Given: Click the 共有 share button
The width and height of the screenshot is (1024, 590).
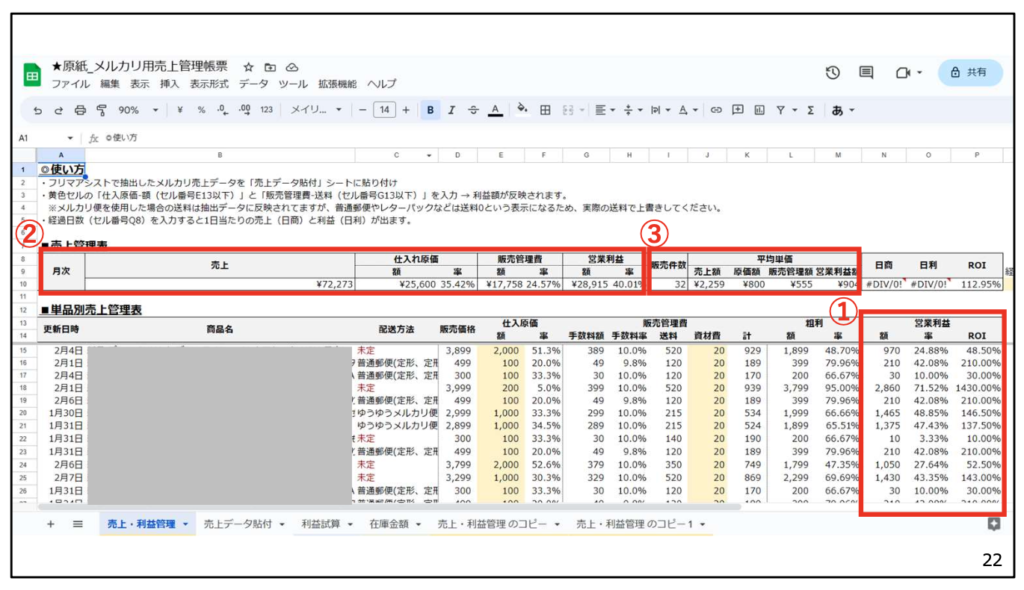Looking at the screenshot, I should tap(969, 73).
